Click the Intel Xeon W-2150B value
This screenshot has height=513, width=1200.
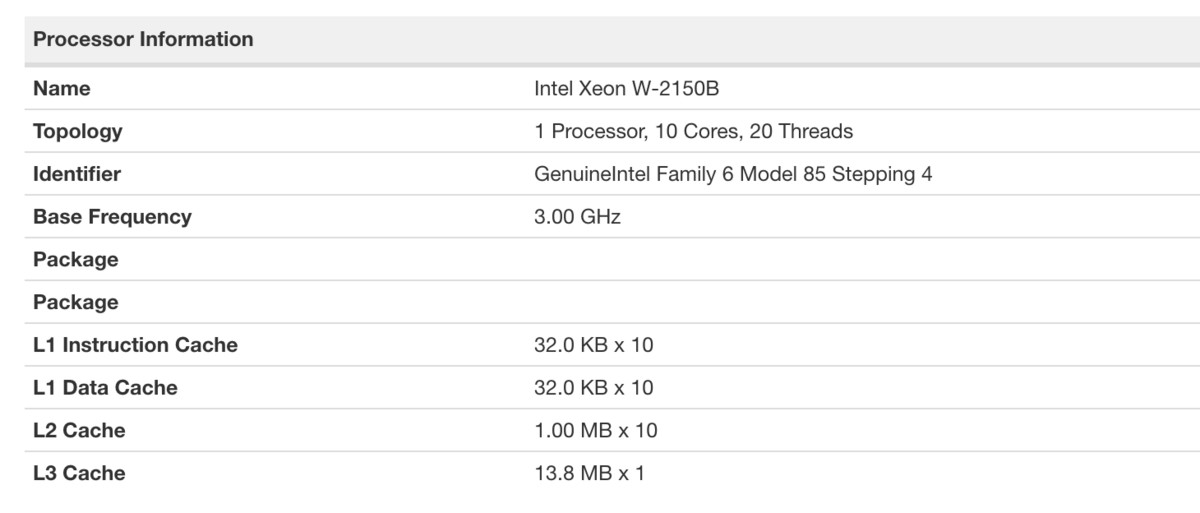click(x=627, y=89)
